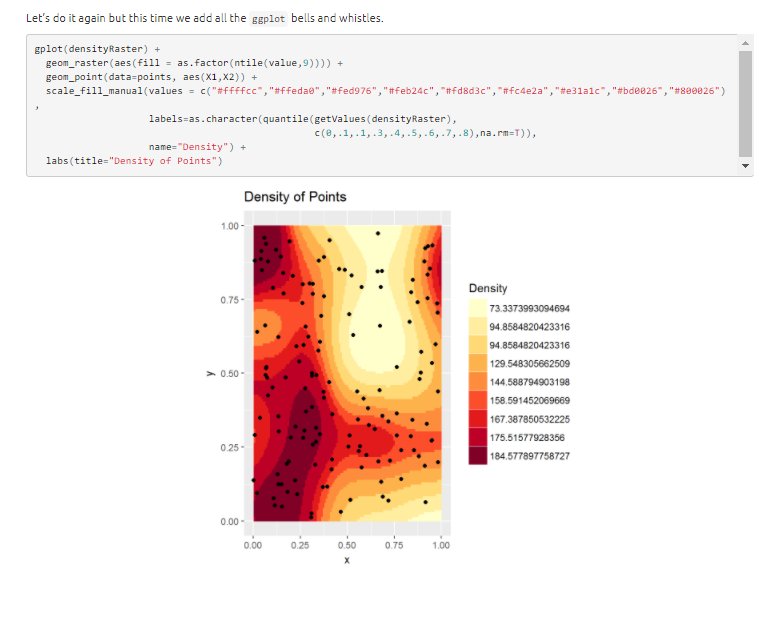
Task: Click the y-axis tick label 0.75
Action: pos(229,300)
